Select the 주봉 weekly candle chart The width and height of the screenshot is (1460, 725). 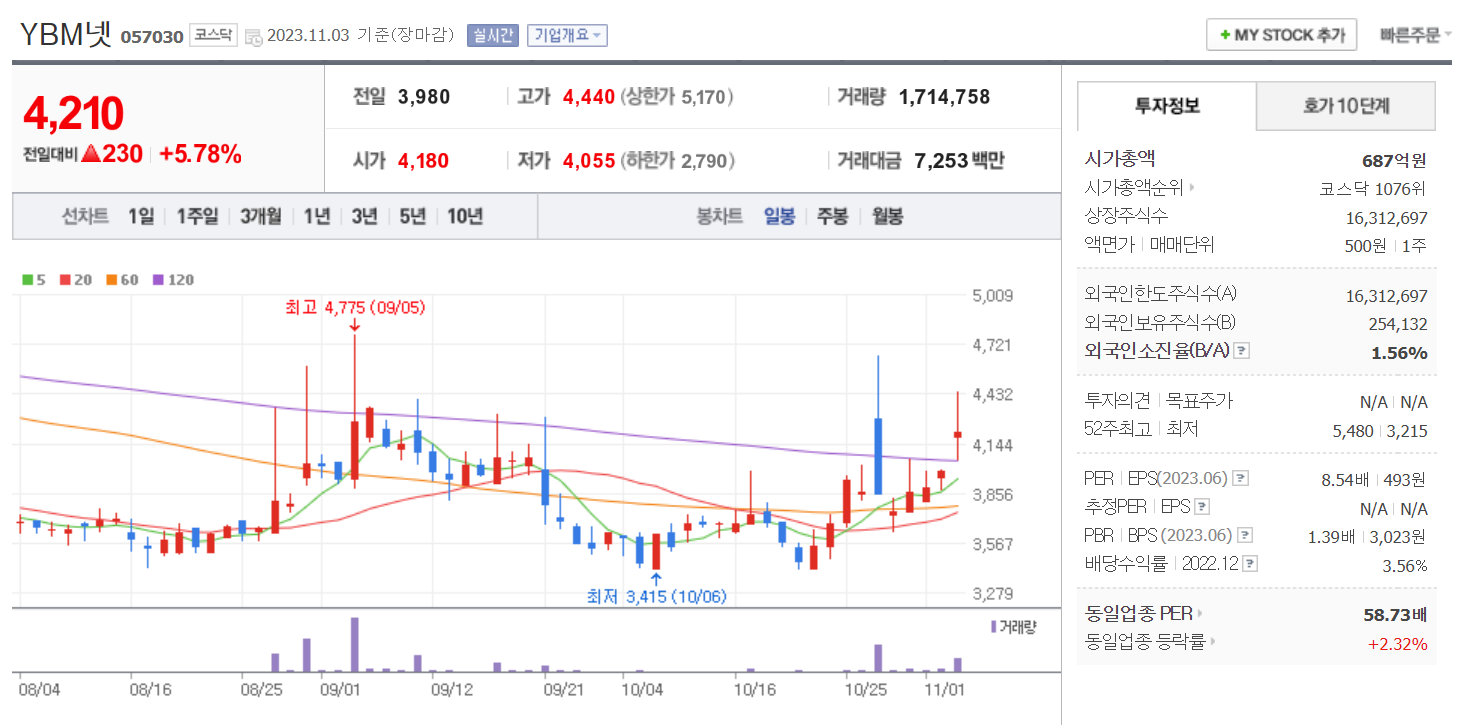point(832,216)
